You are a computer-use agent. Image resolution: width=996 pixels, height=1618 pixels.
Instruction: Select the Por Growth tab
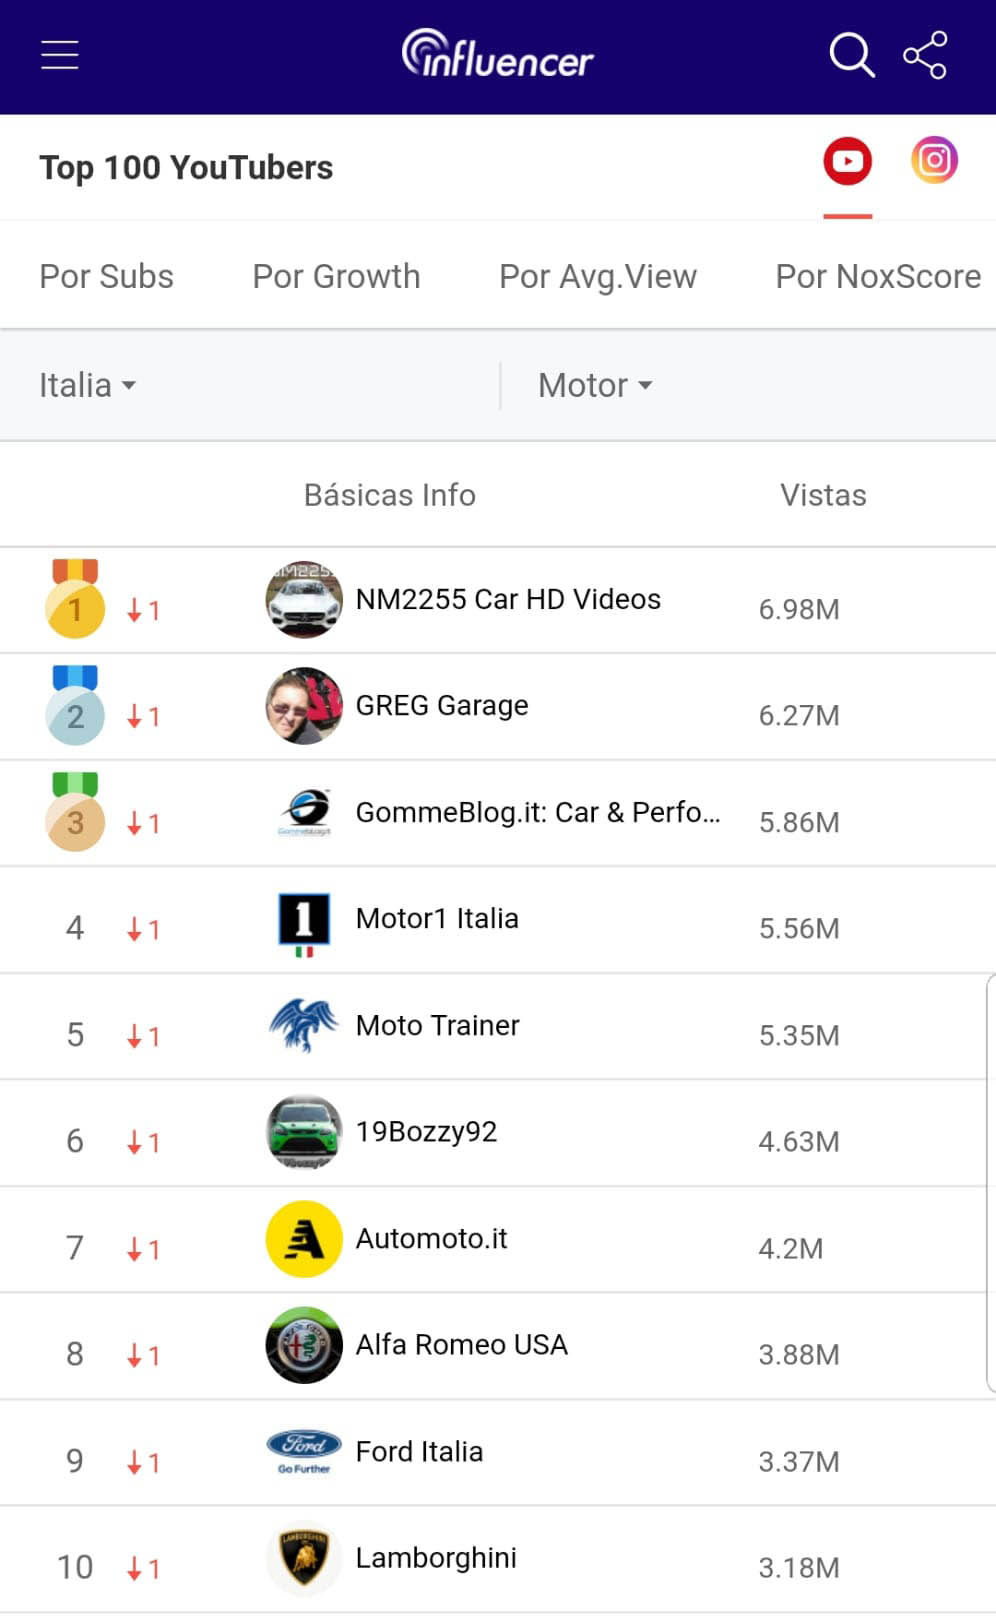pos(336,276)
